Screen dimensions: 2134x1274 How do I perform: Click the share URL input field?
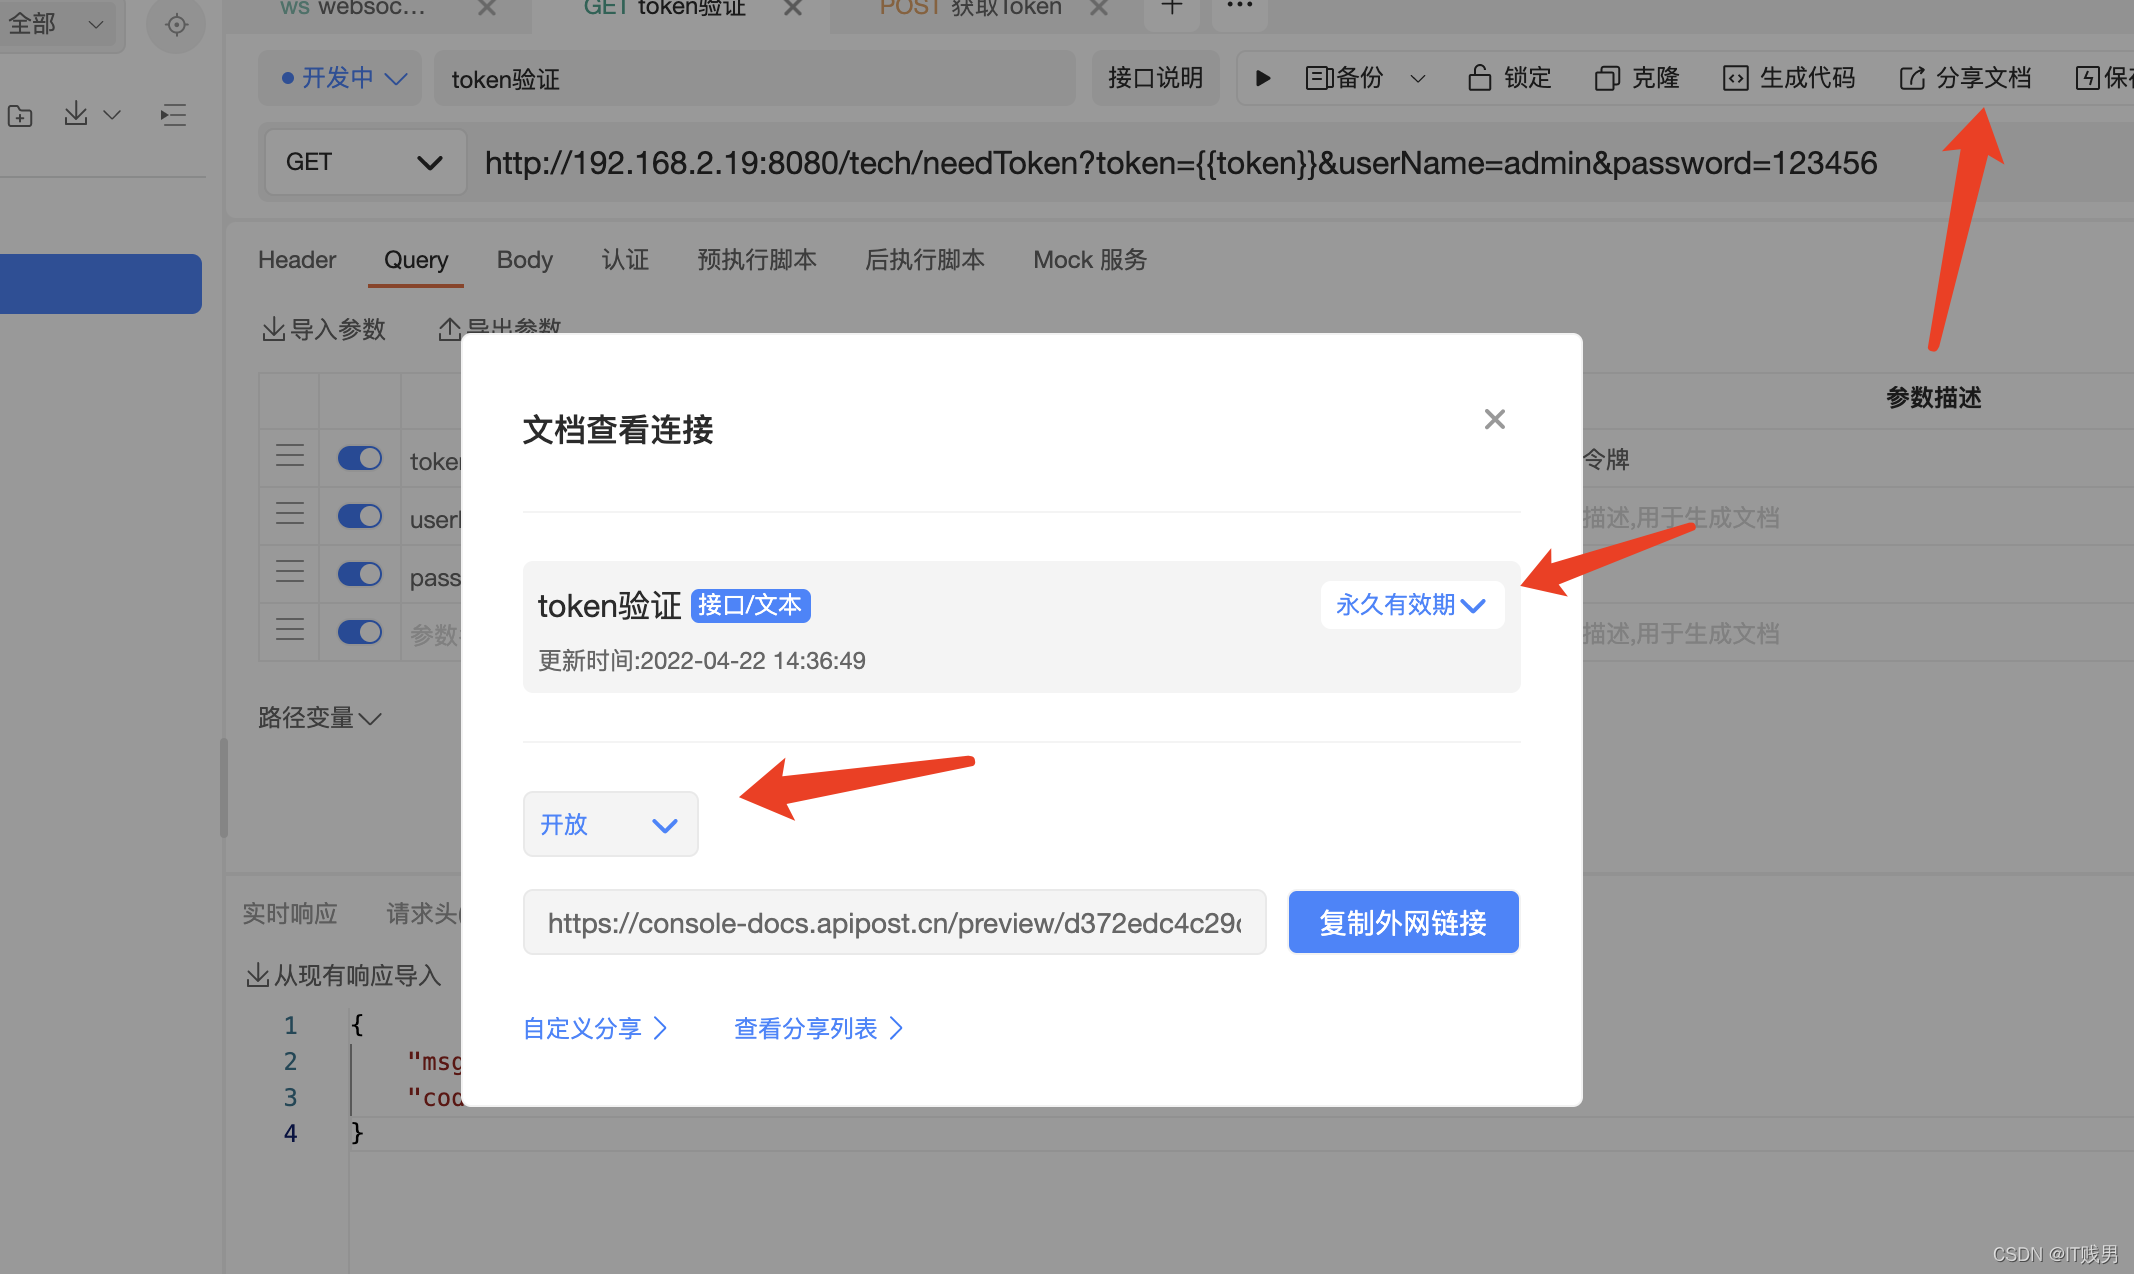(893, 922)
